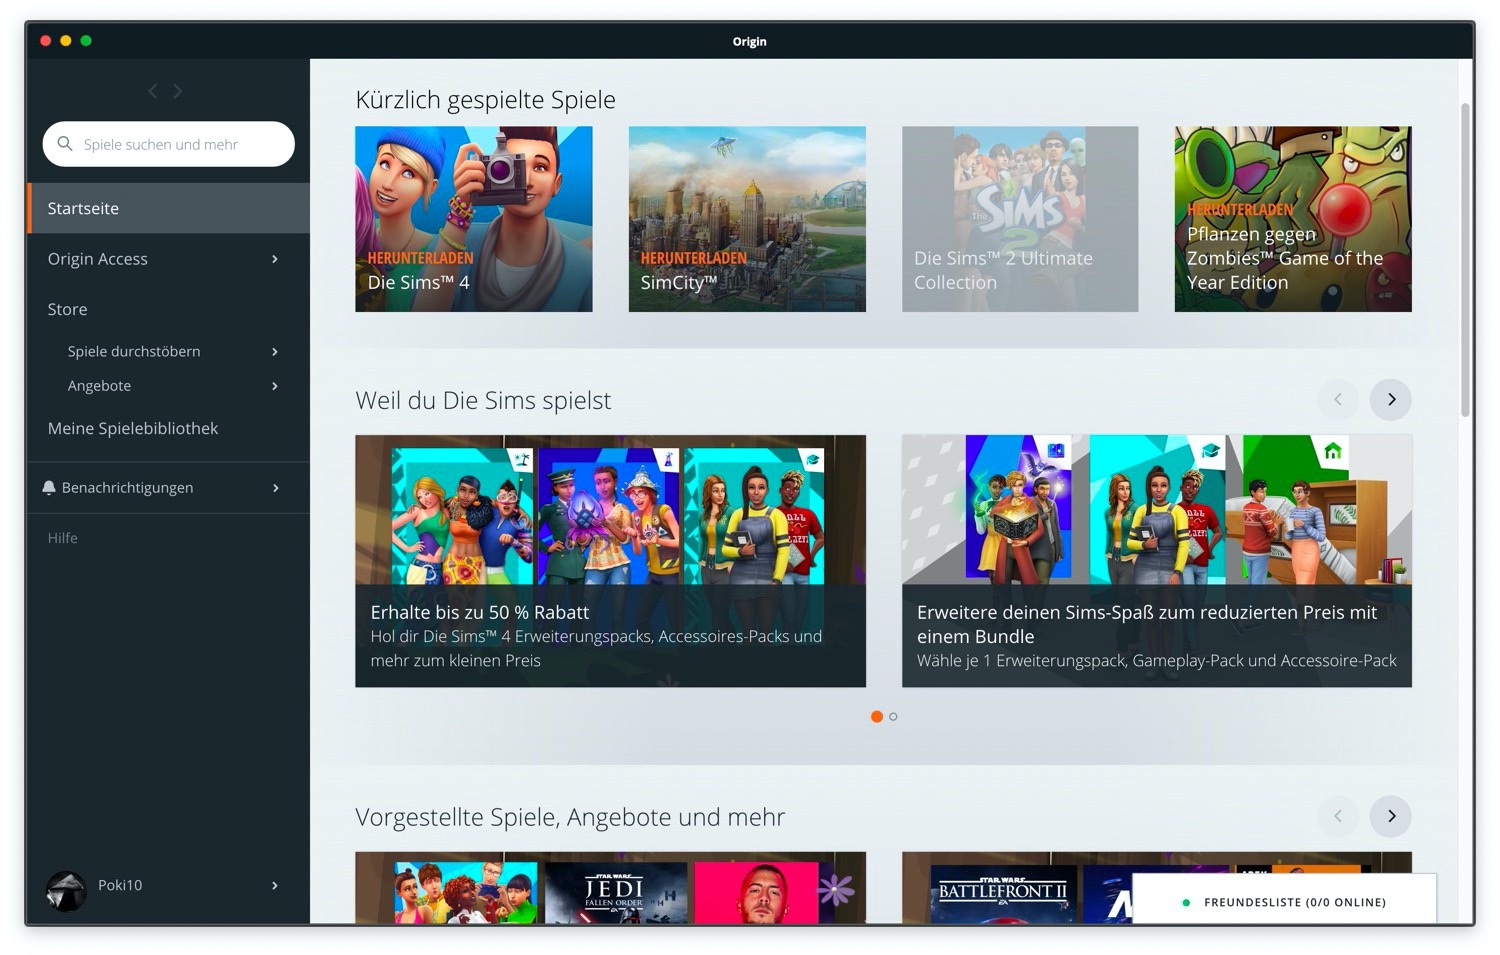Go to Meine Spielebibliothek

tap(133, 428)
